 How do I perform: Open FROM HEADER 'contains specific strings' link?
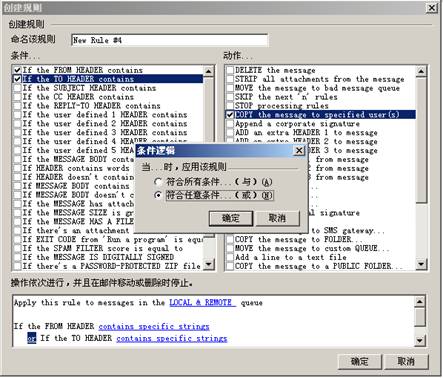click(x=154, y=326)
